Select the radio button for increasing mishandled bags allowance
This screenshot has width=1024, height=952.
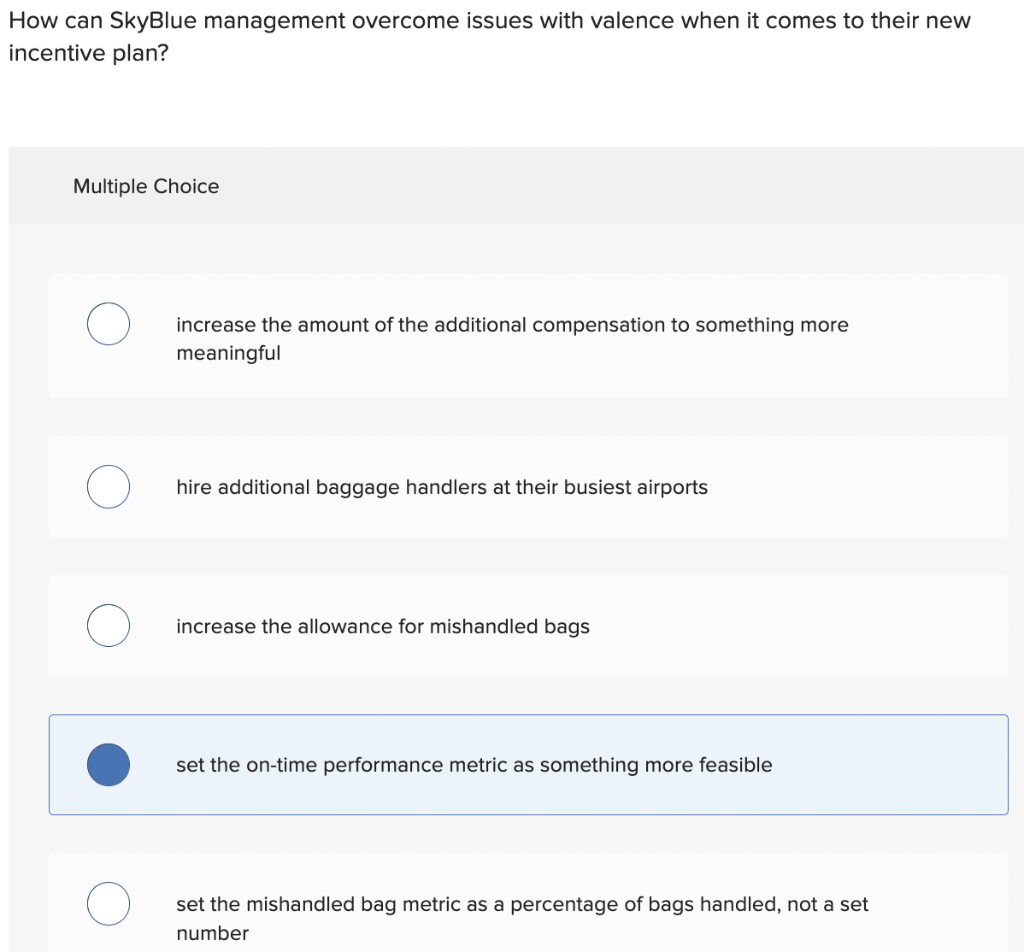point(108,625)
